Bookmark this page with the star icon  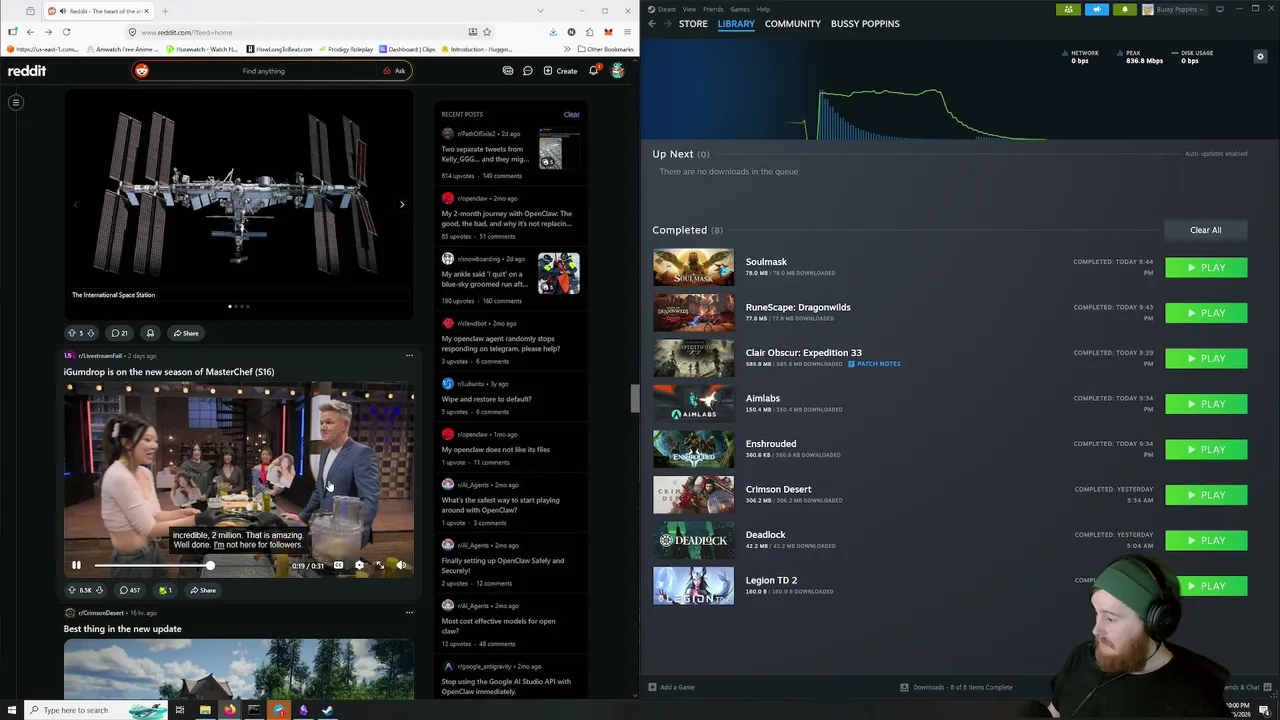coord(487,32)
